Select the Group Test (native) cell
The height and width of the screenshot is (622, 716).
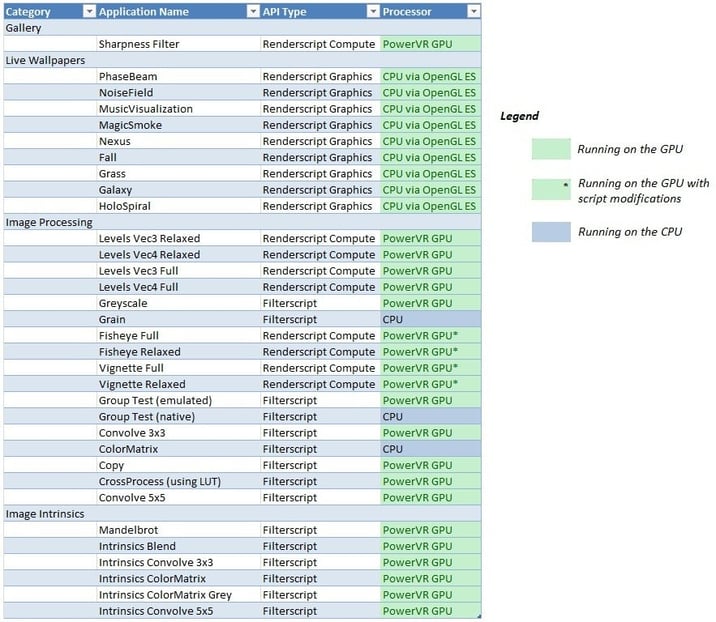click(x=179, y=417)
